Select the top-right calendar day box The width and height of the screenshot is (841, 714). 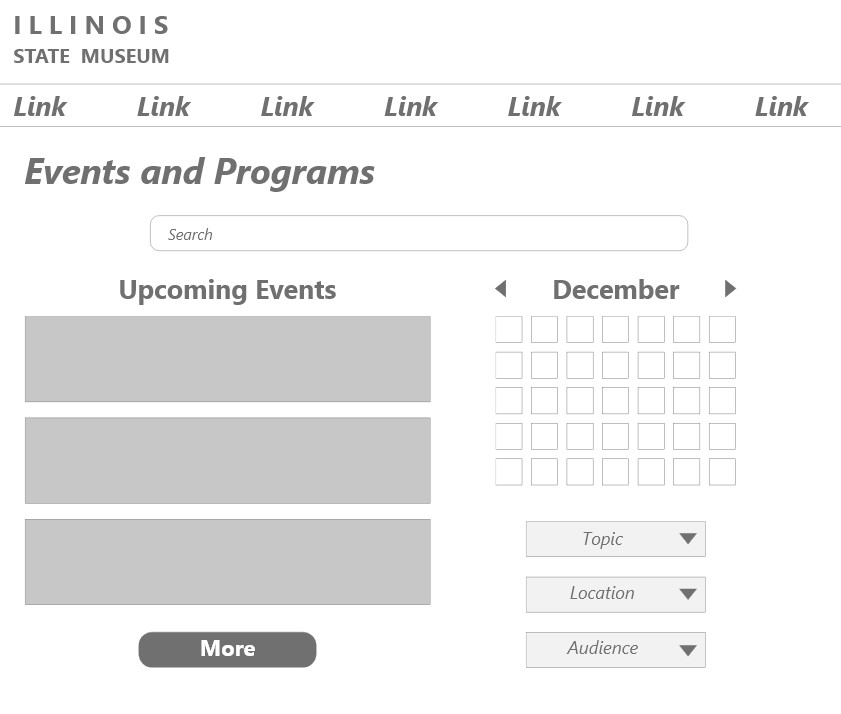[x=722, y=329]
